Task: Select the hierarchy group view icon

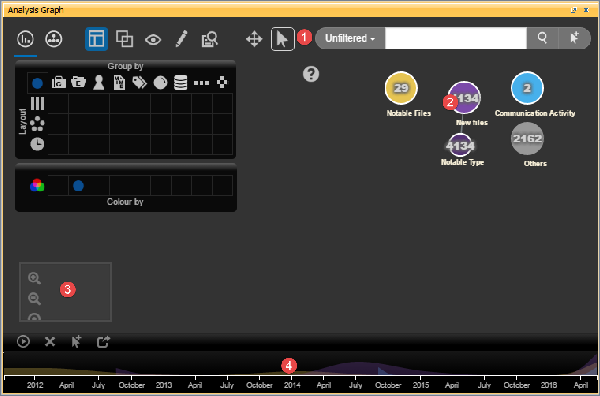Action: [x=54, y=39]
